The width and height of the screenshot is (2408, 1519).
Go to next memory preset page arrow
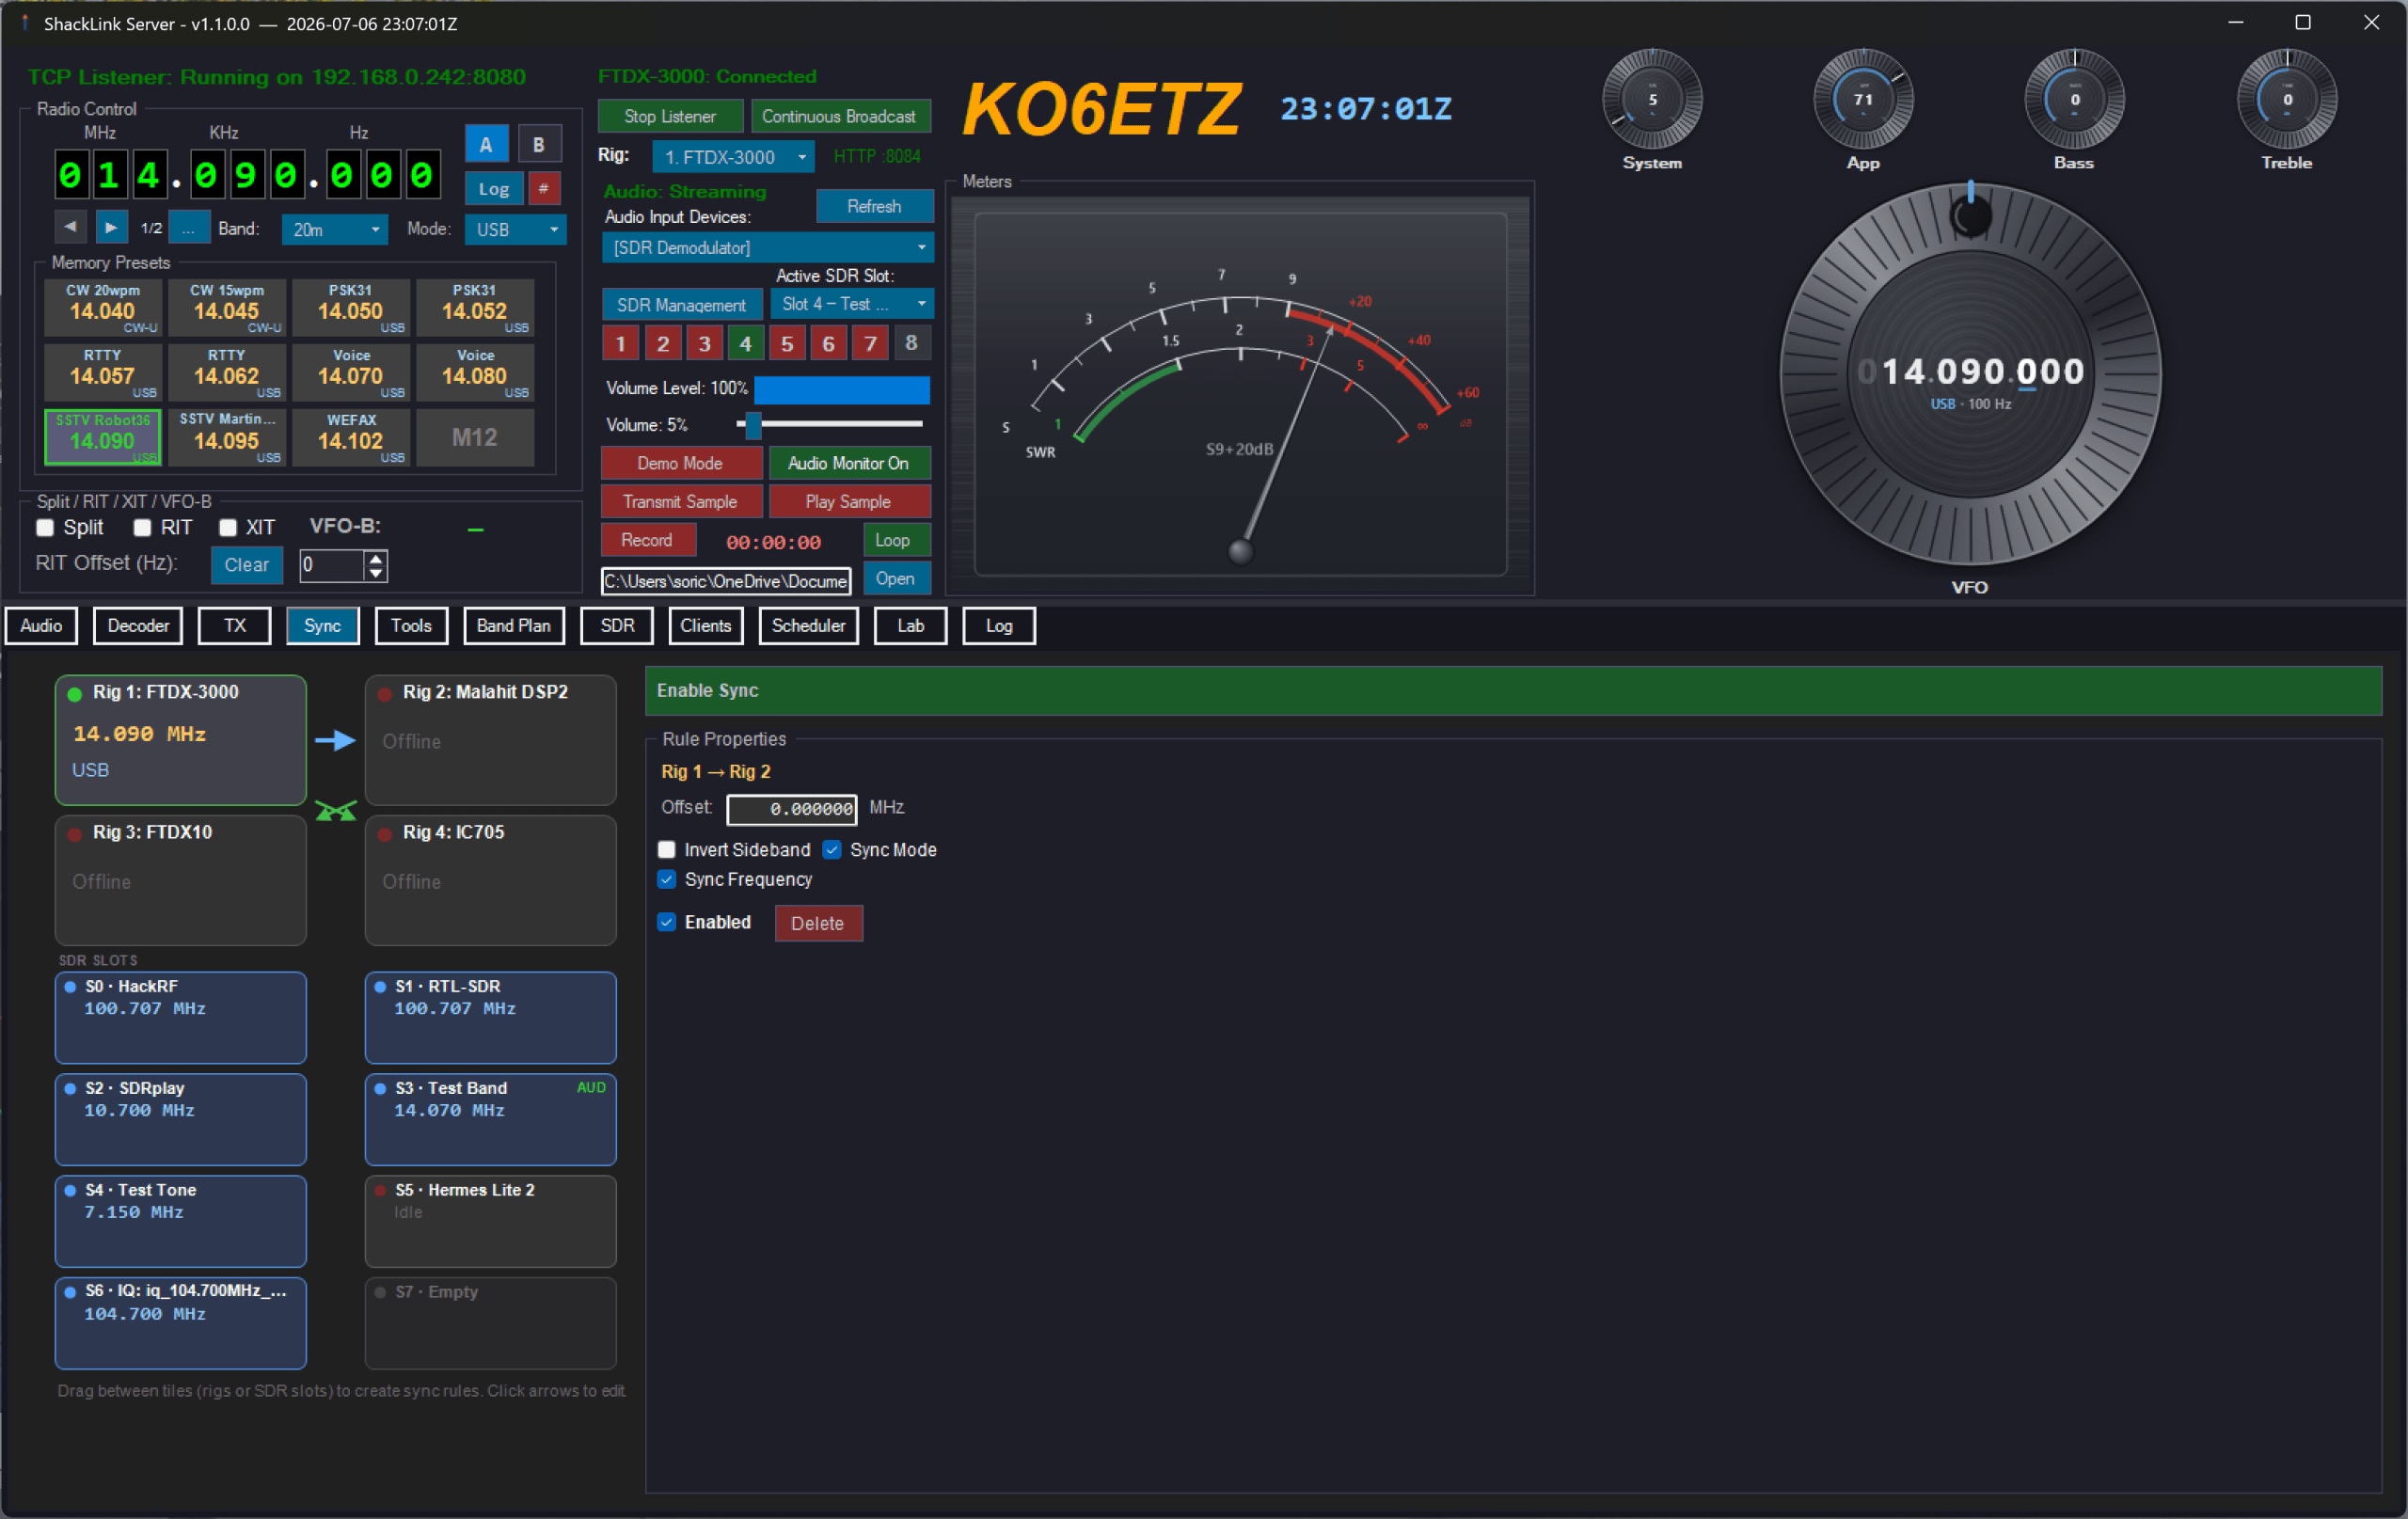[x=111, y=227]
